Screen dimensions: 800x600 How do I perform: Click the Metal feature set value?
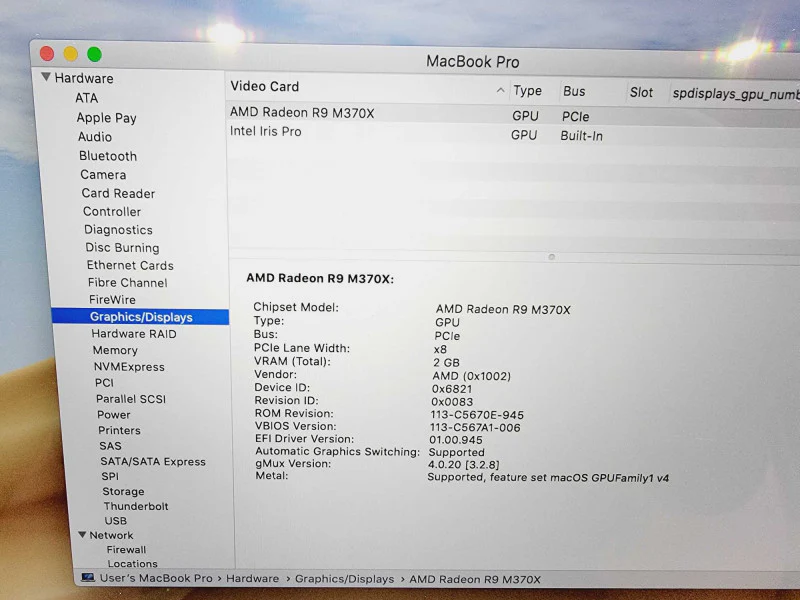pyautogui.click(x=548, y=478)
